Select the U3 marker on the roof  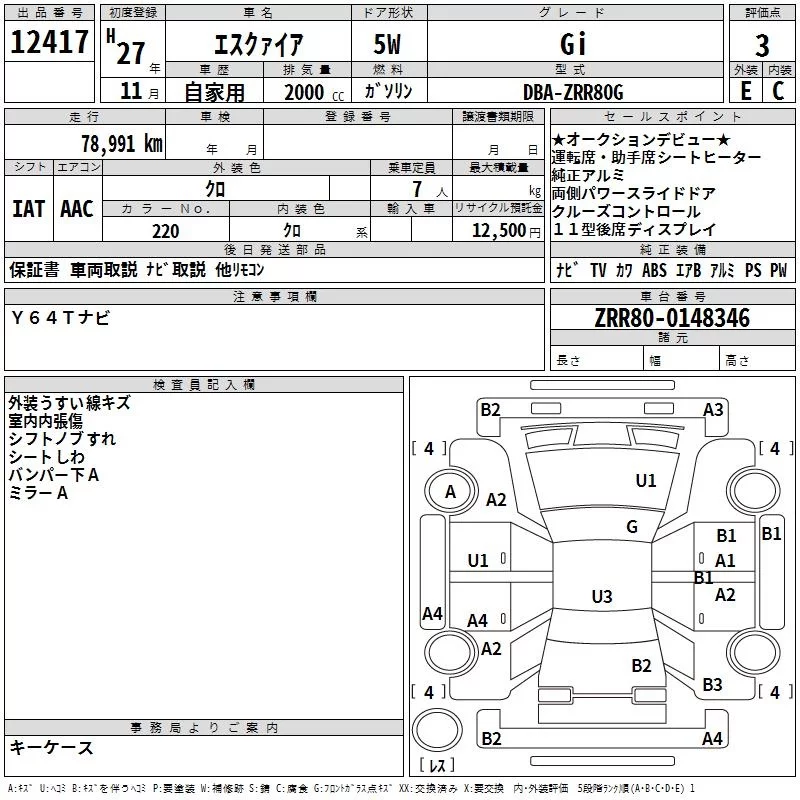pos(601,597)
